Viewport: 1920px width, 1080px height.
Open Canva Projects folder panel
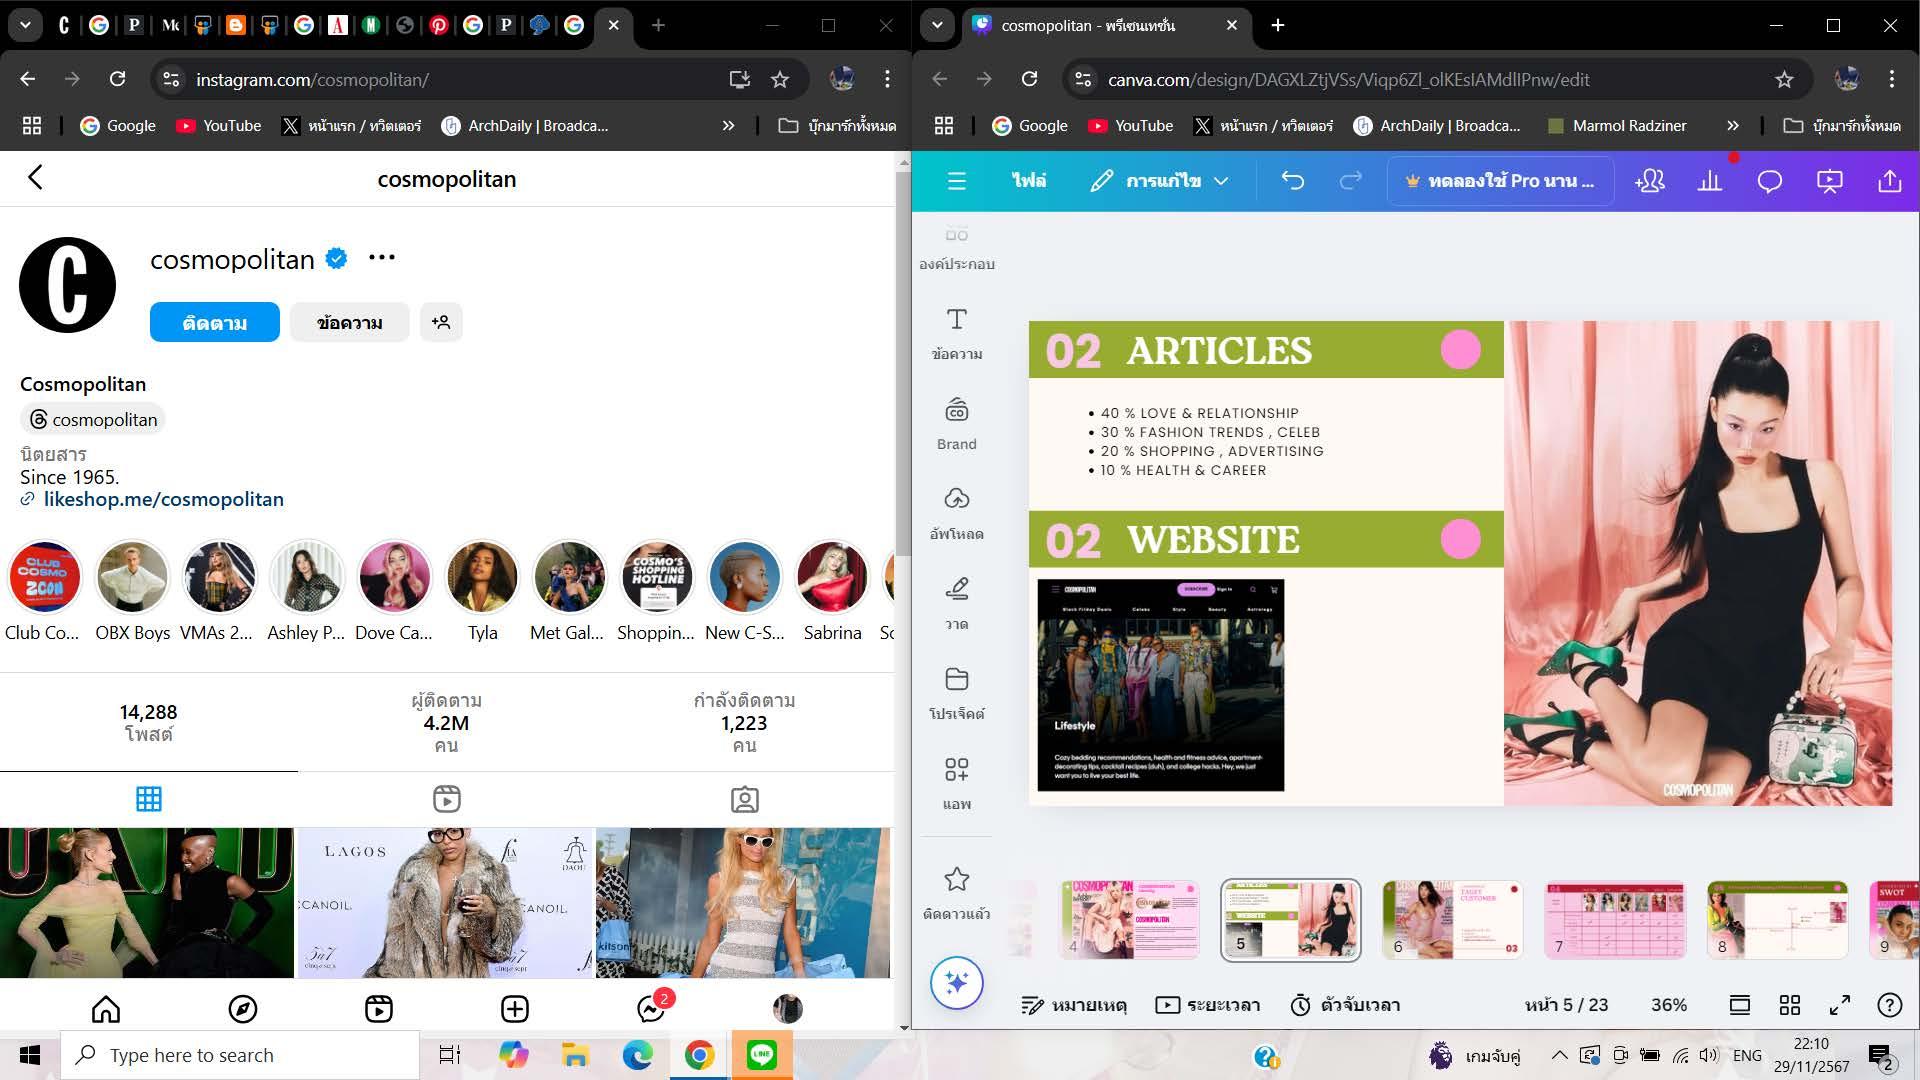(x=956, y=692)
